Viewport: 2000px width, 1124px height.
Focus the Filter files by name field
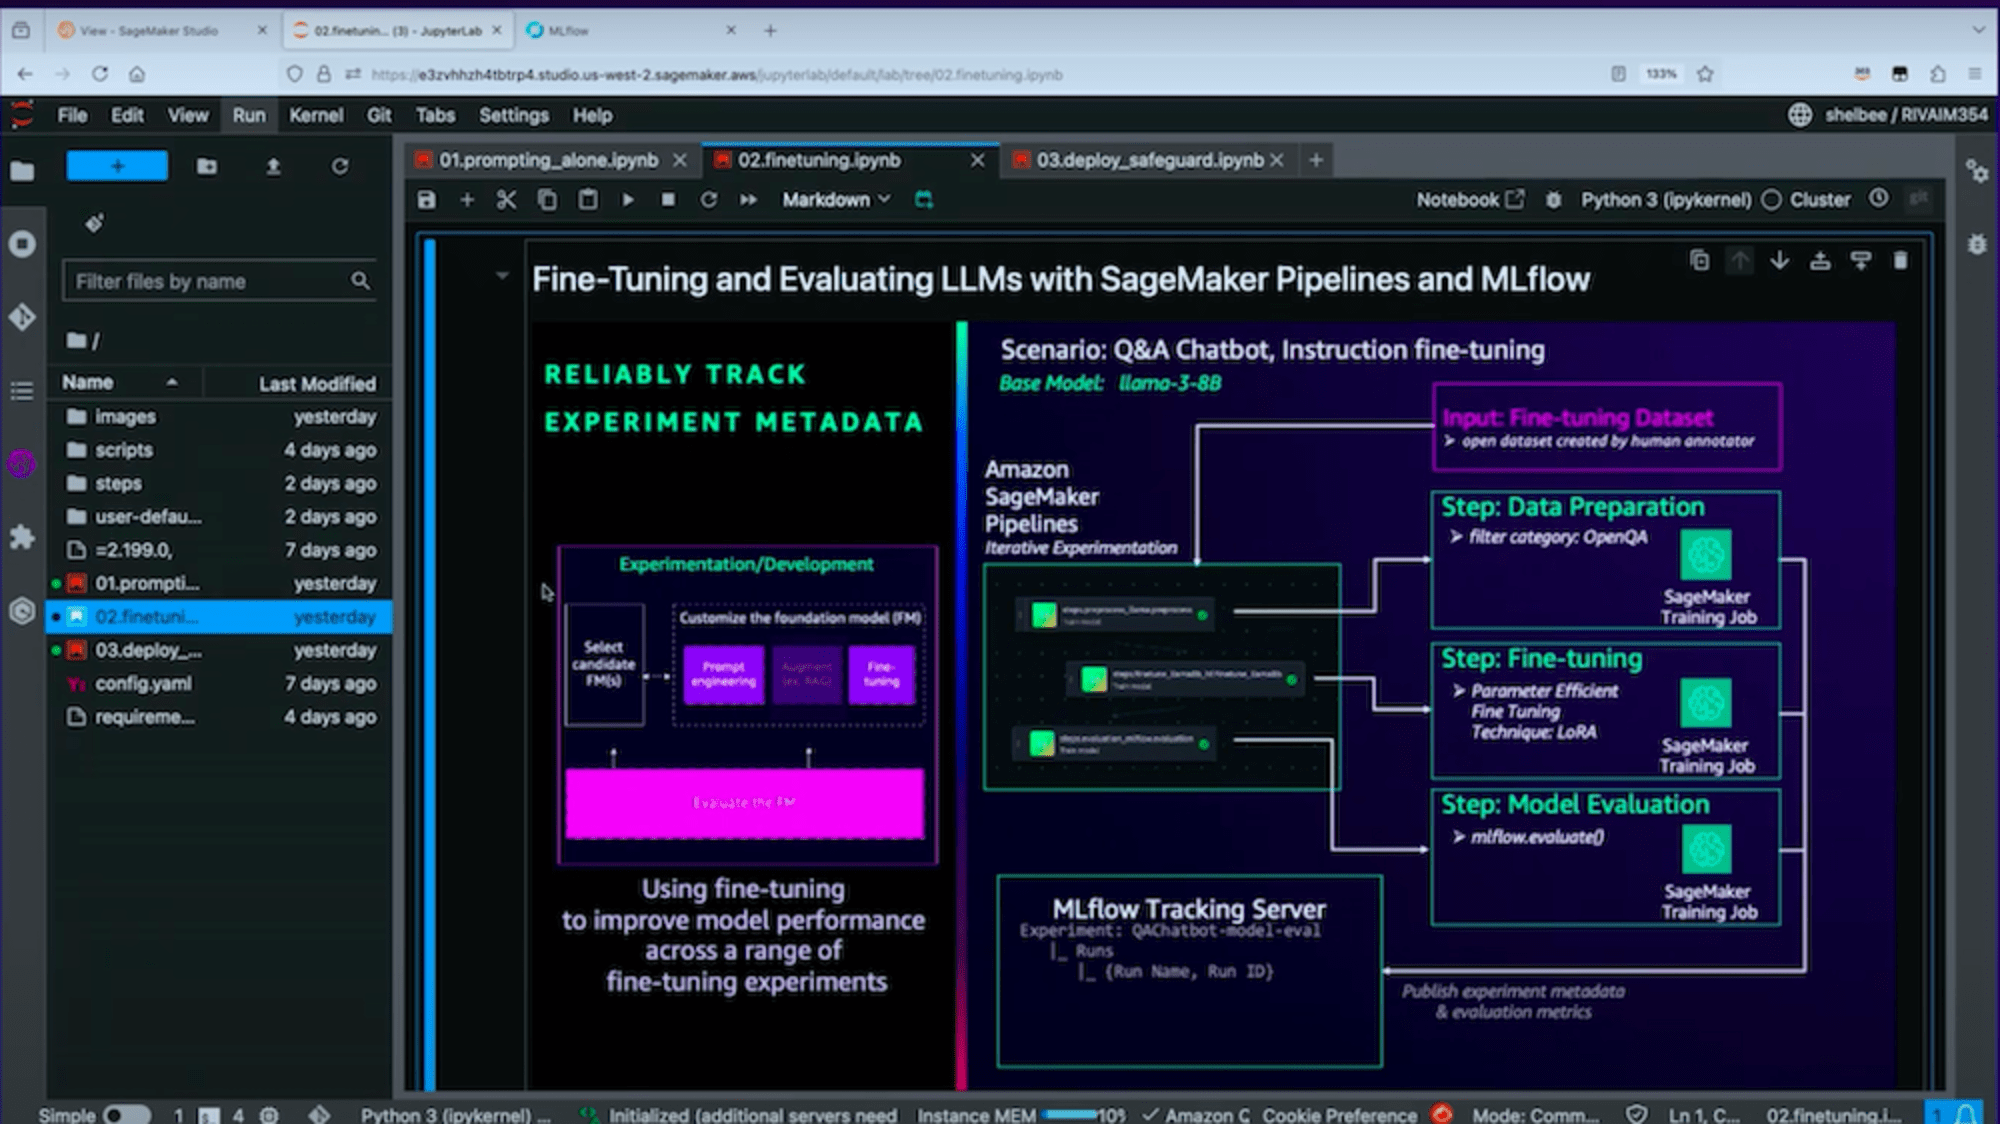point(219,282)
